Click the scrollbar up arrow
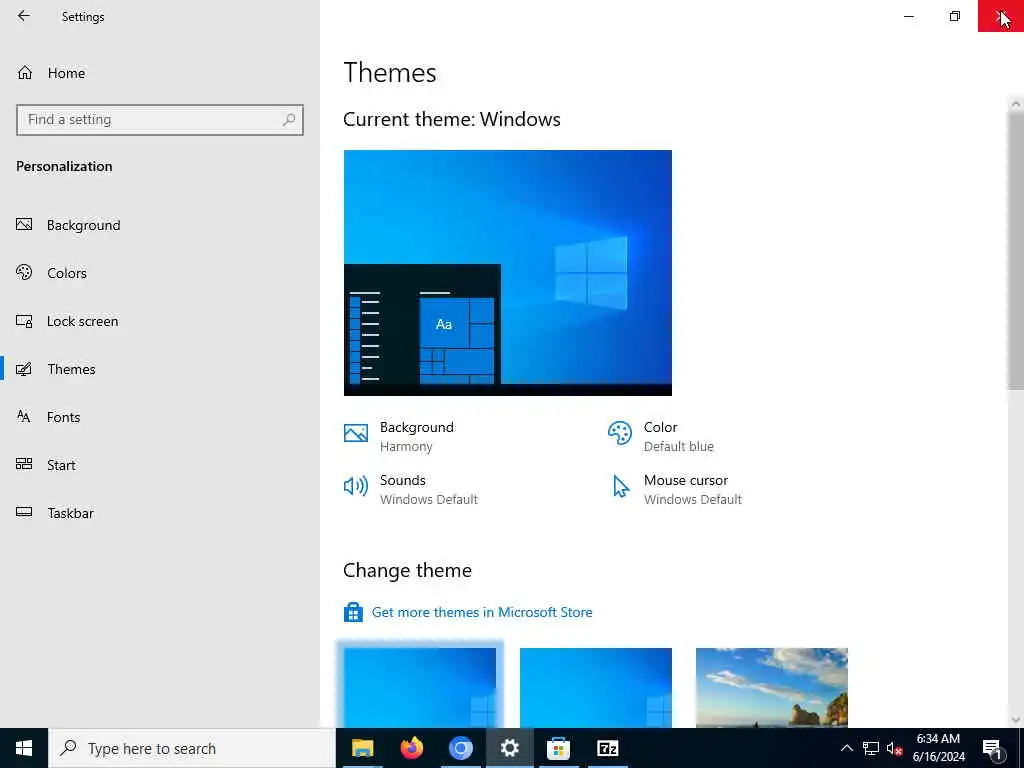The height and width of the screenshot is (768, 1024). tap(1016, 104)
